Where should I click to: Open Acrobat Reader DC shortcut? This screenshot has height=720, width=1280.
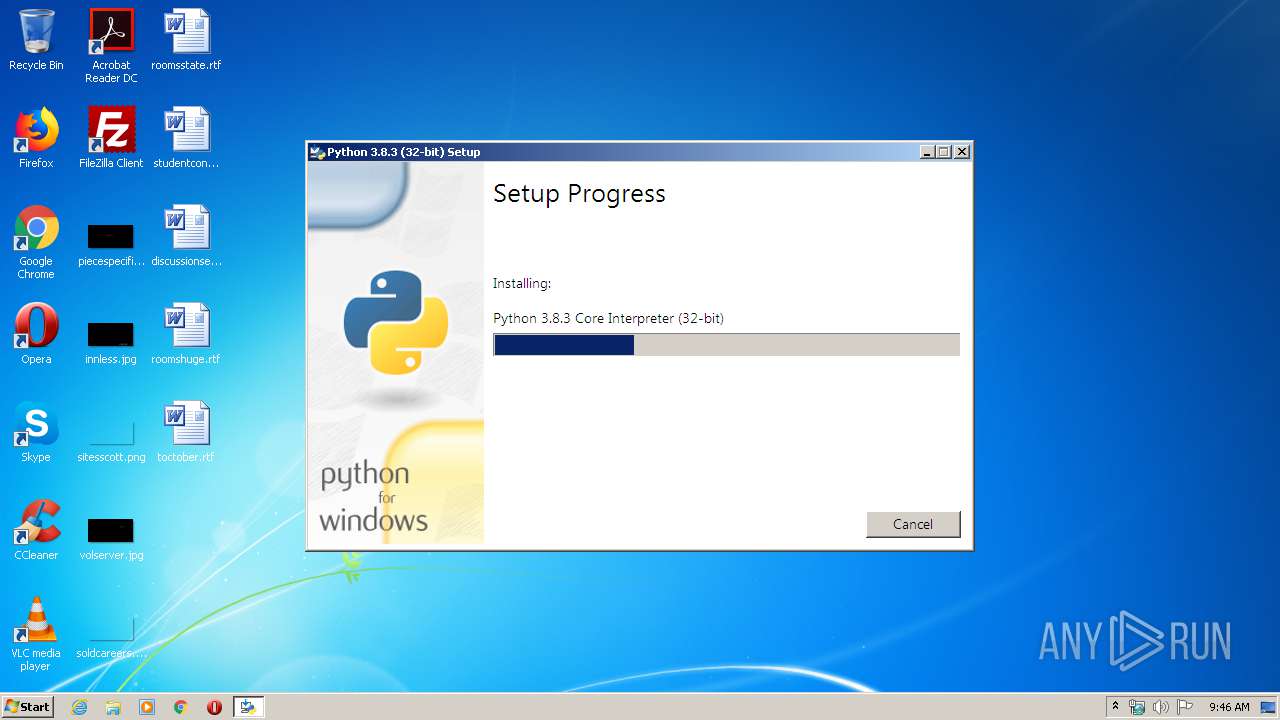[x=111, y=46]
